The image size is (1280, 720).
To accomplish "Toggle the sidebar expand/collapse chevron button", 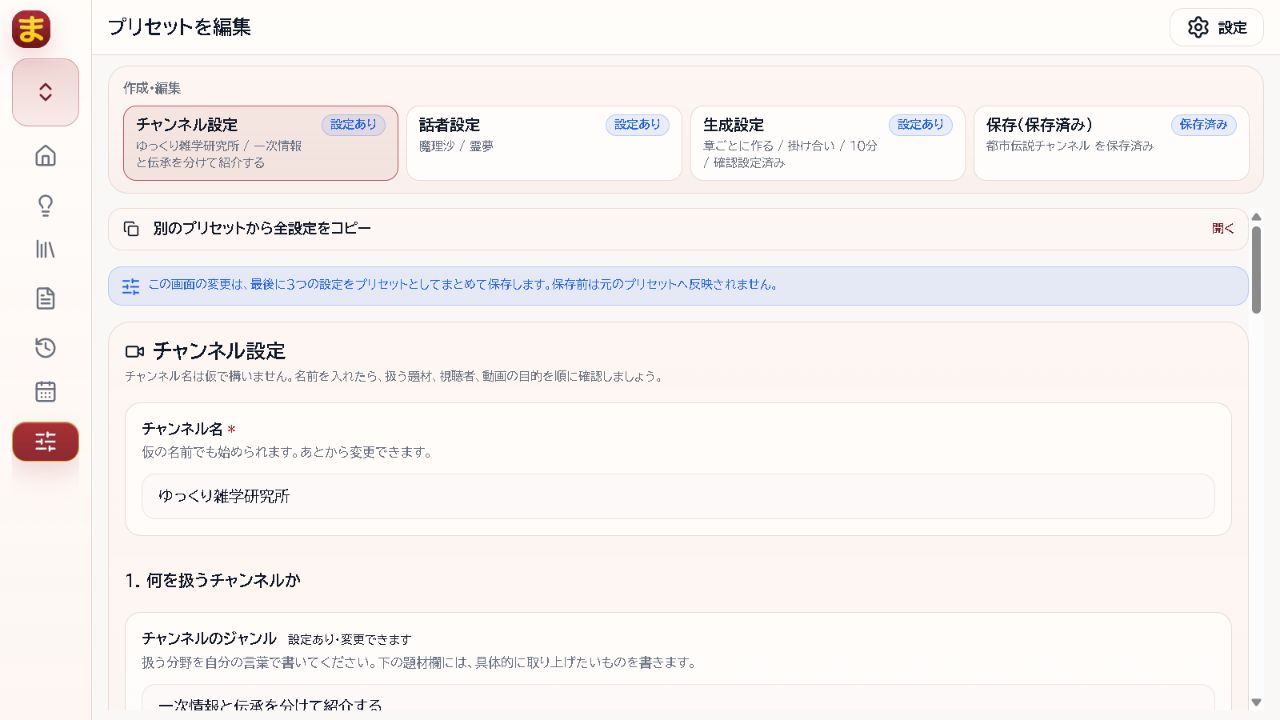I will [45, 92].
